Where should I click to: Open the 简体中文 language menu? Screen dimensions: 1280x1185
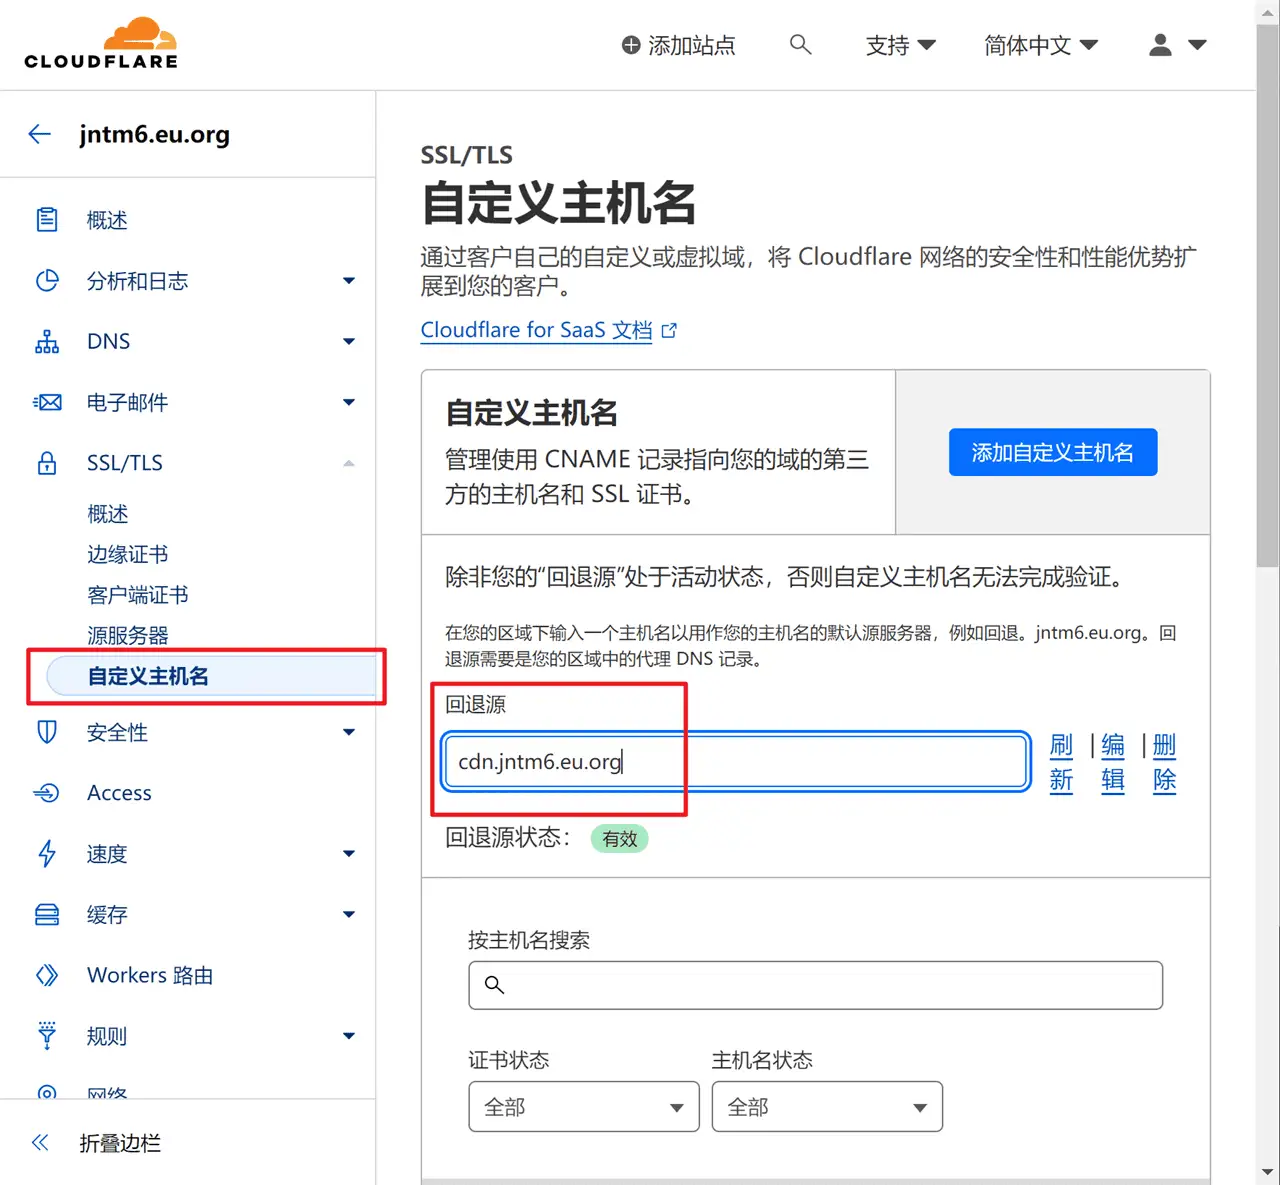tap(1040, 45)
